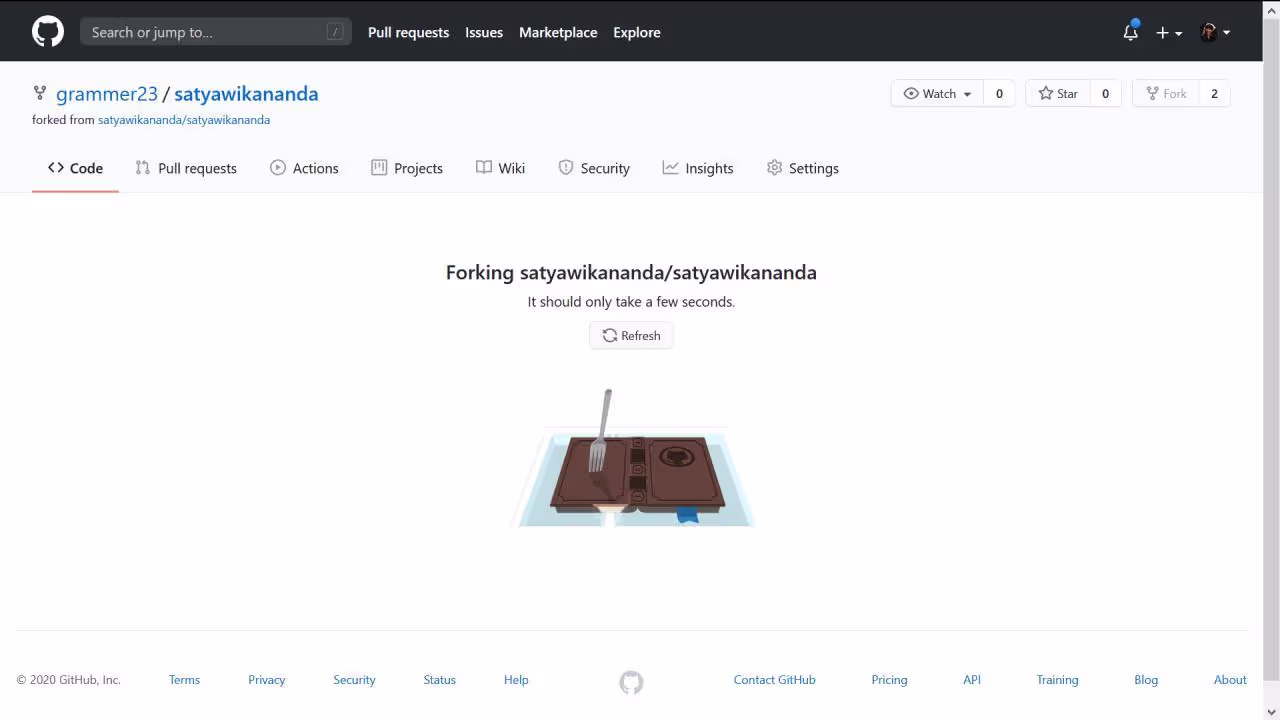The image size is (1280, 720).
Task: Open the Projects tab
Action: 407,168
